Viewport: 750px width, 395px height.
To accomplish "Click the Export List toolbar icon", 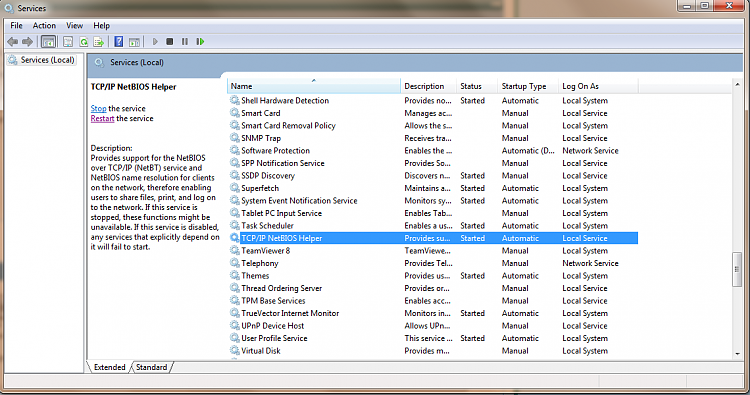I will click(99, 42).
